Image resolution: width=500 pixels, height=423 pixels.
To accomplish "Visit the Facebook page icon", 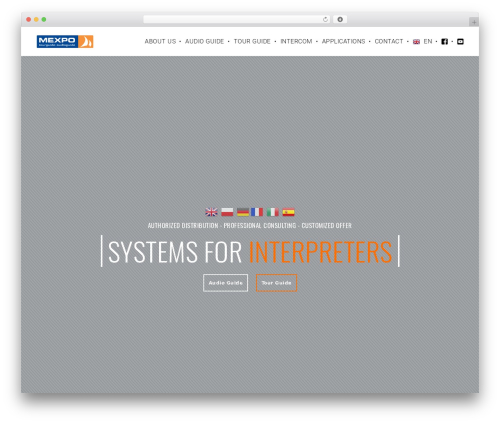I will 444,41.
